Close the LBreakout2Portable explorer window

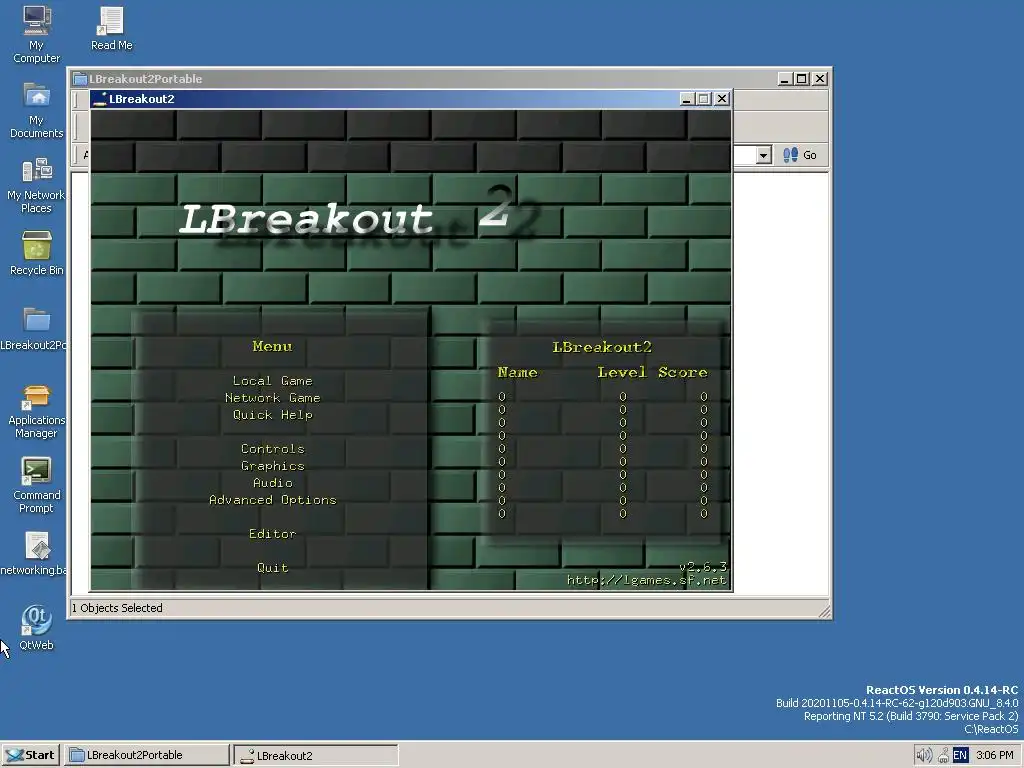[x=820, y=79]
